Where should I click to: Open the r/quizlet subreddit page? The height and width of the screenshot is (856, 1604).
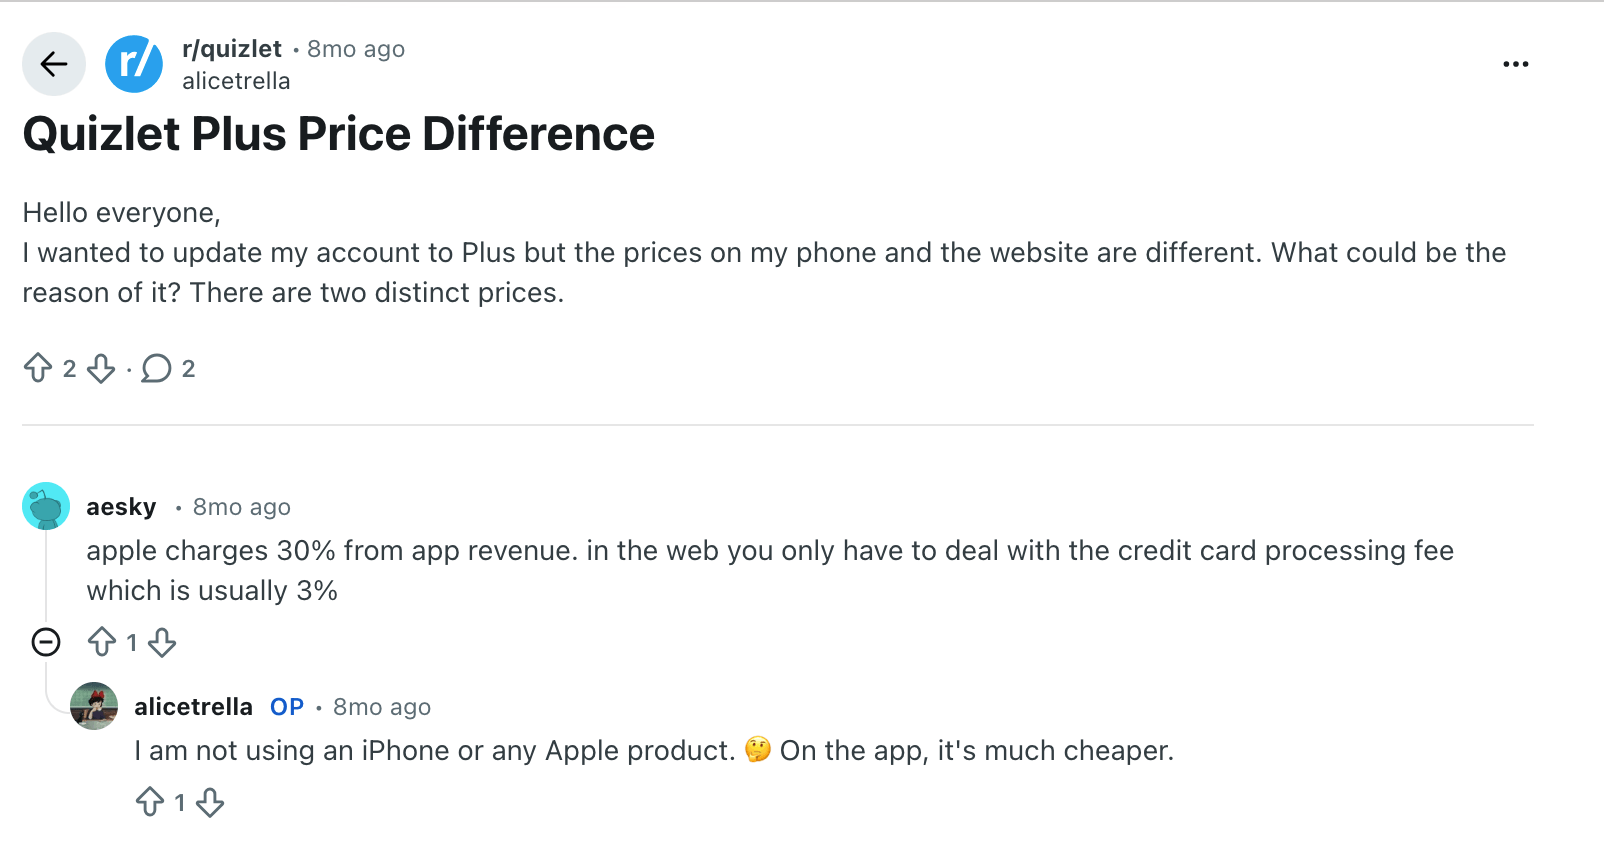pyautogui.click(x=232, y=47)
